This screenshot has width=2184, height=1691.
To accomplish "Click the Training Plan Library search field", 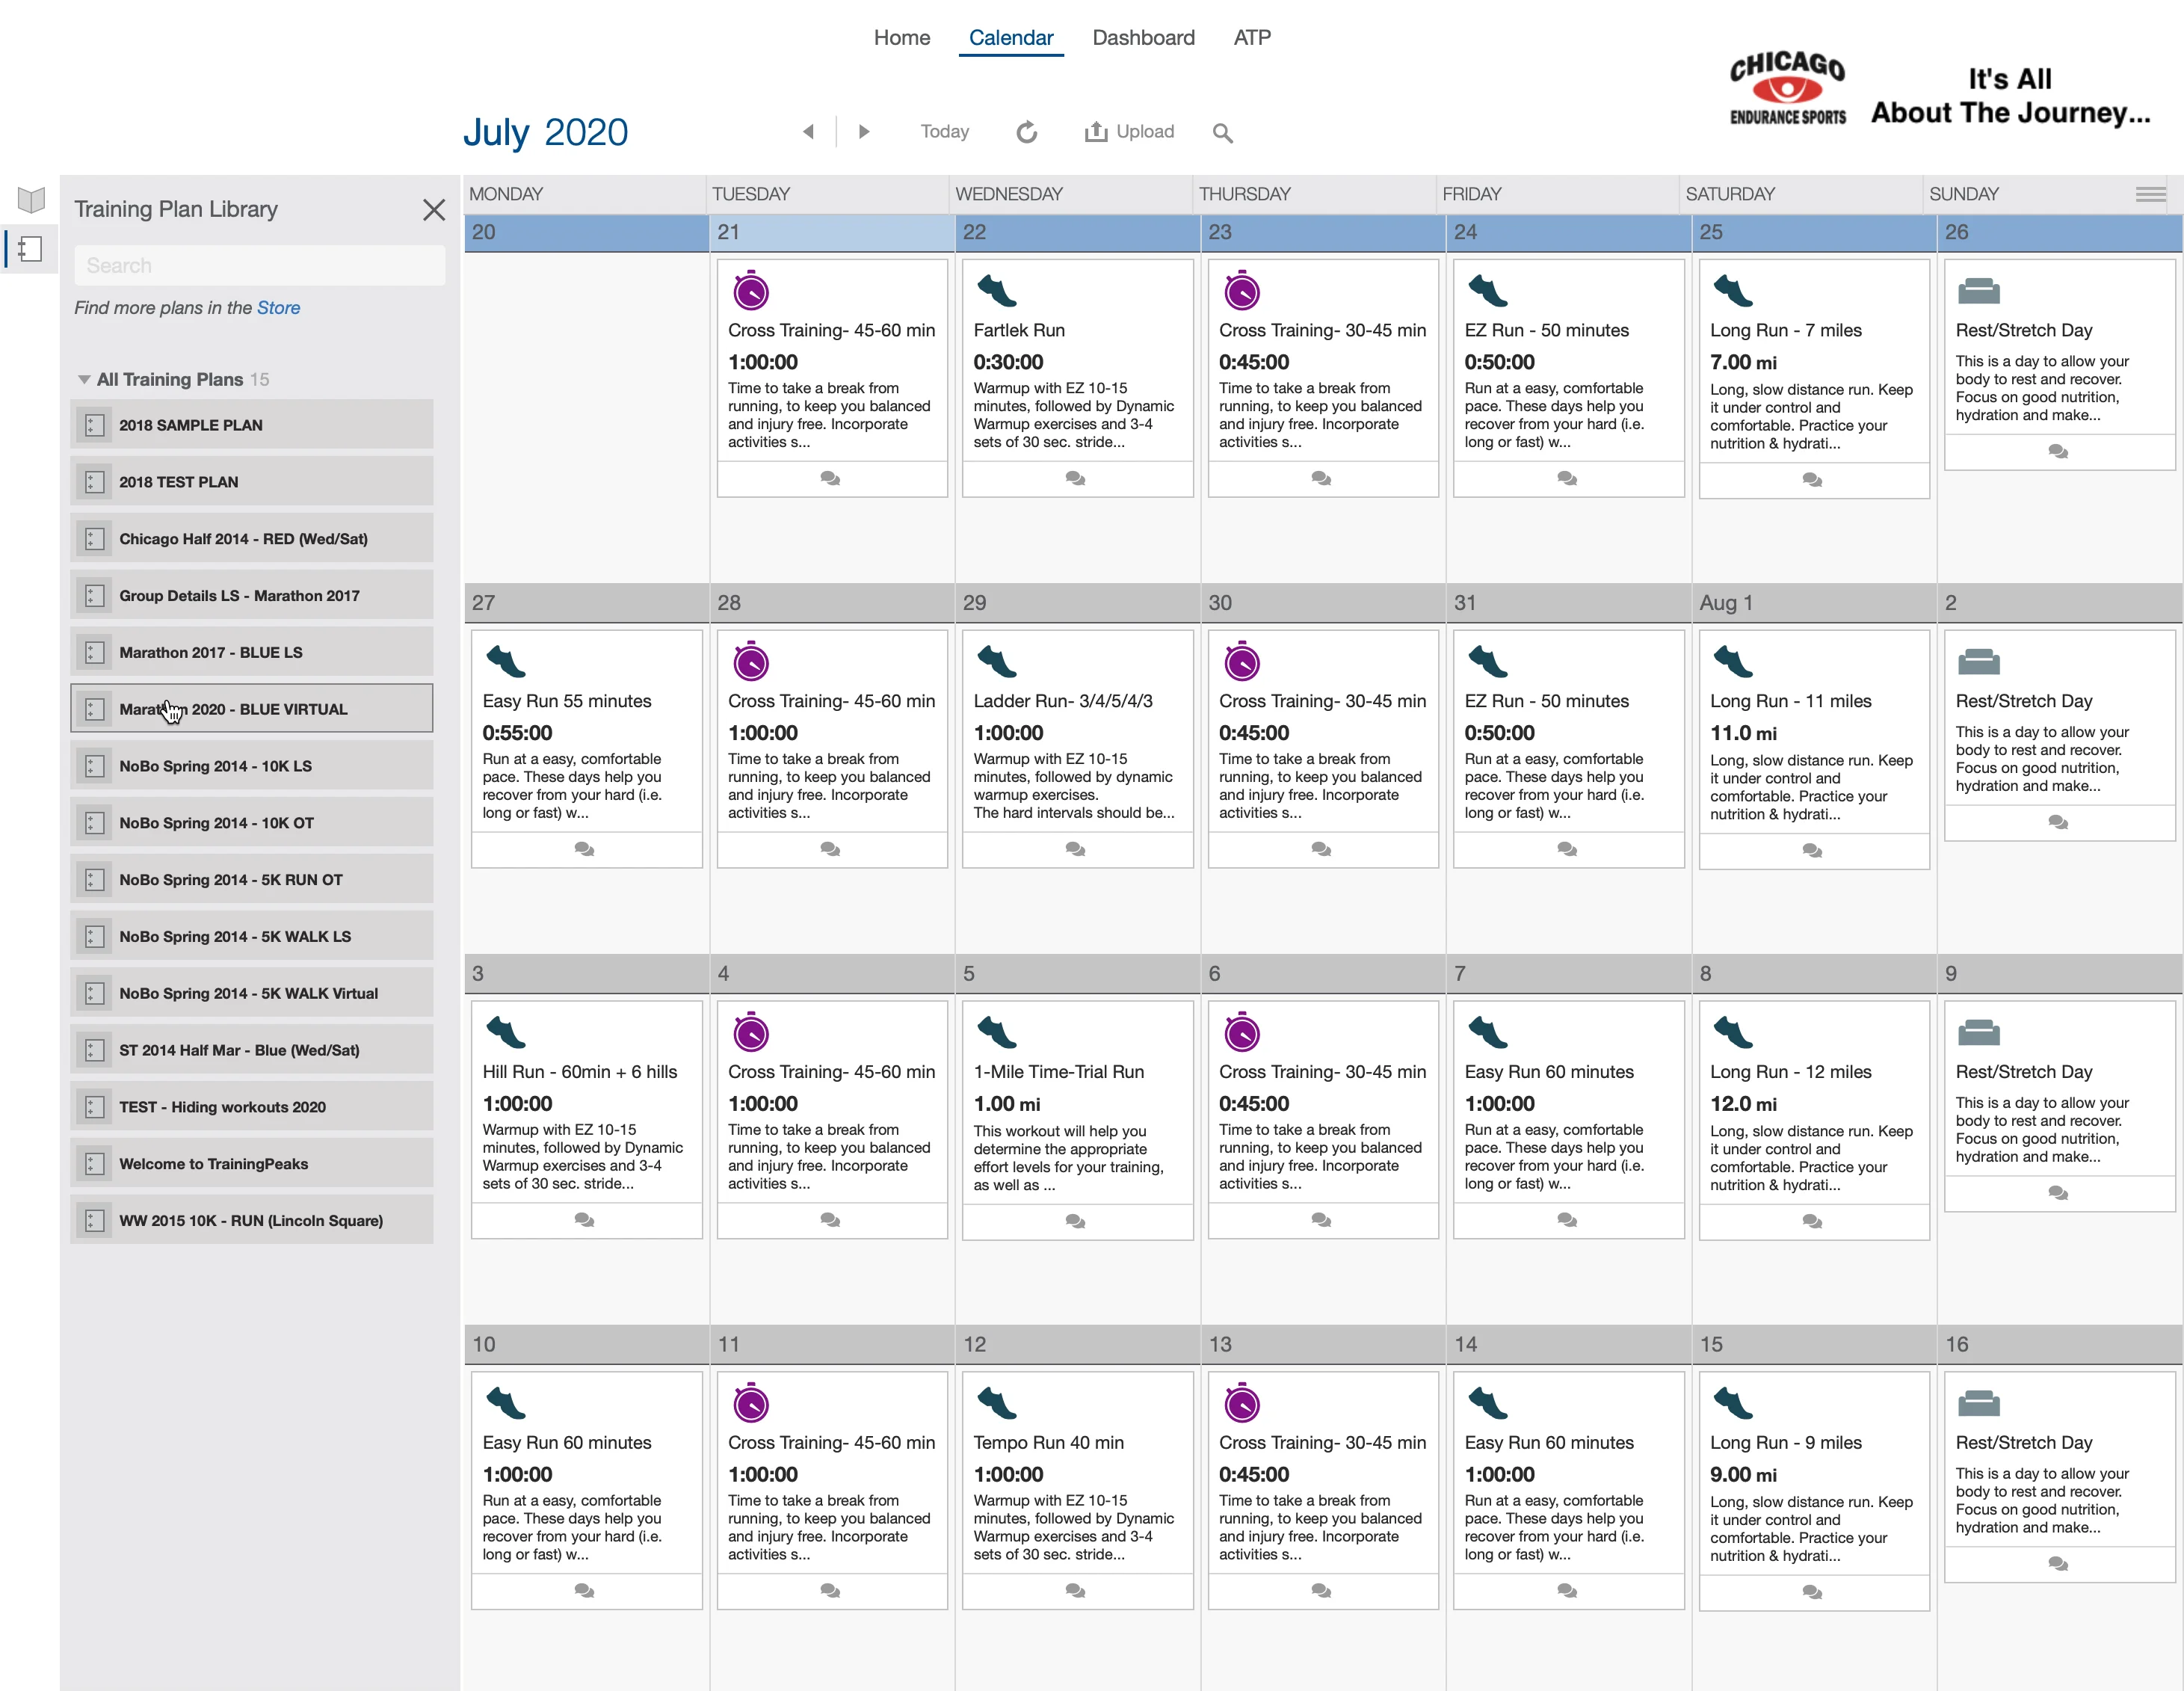I will (259, 265).
